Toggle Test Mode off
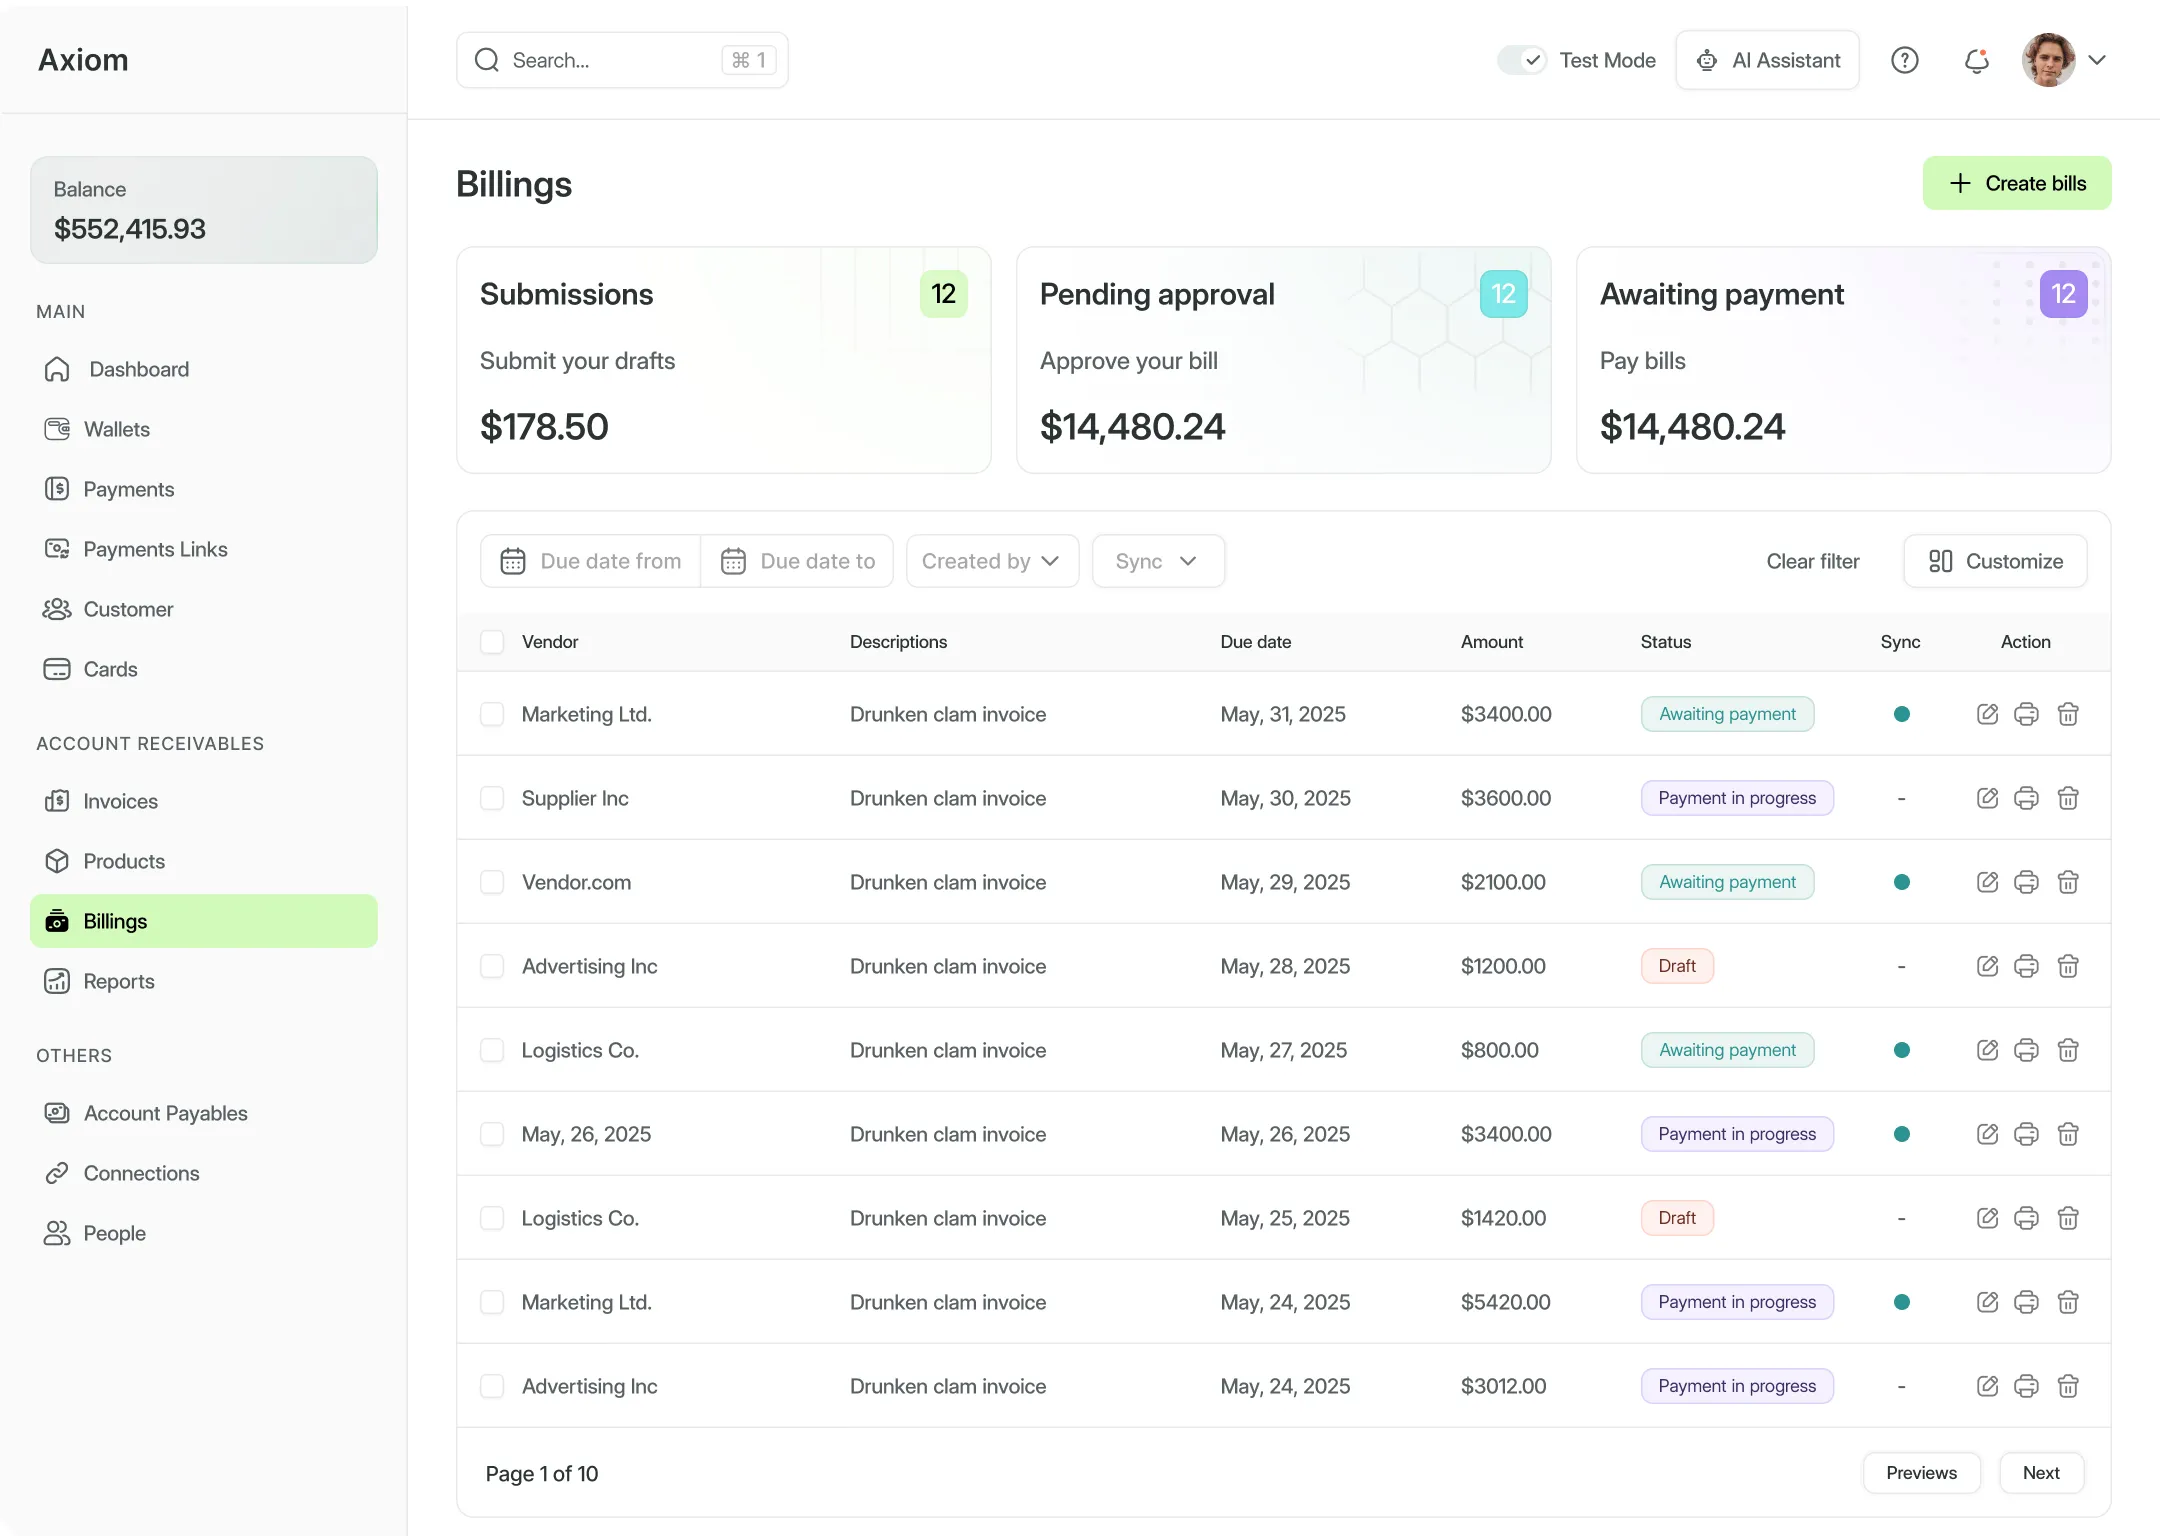Screen dimensions: 2160x1536 (x=1522, y=60)
